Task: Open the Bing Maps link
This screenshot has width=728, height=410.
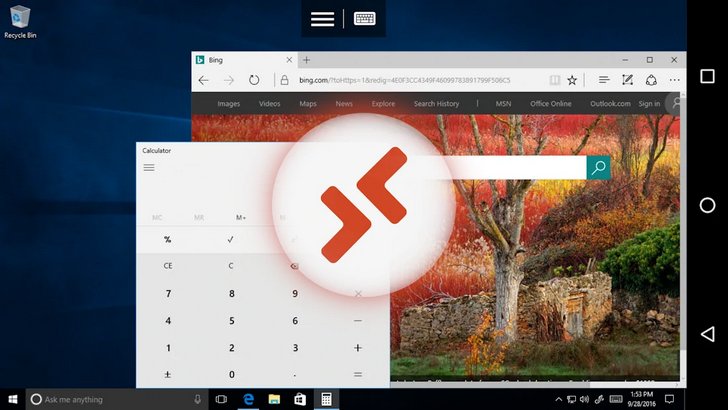Action: click(307, 104)
